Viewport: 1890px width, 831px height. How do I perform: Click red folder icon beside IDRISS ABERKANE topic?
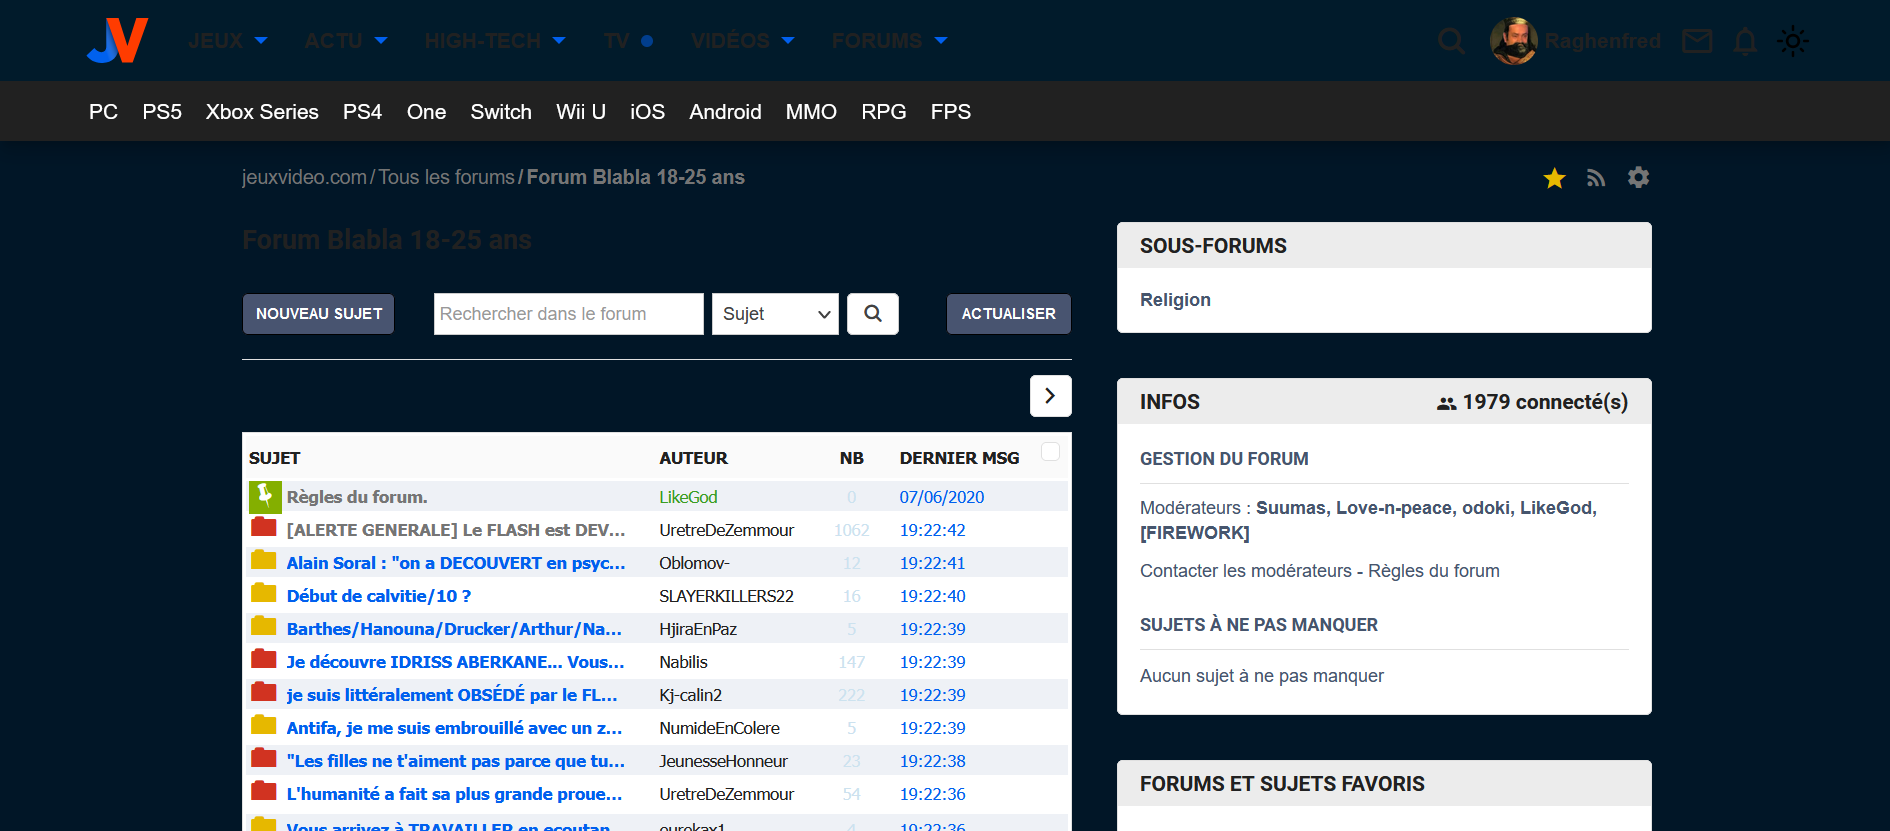point(264,659)
